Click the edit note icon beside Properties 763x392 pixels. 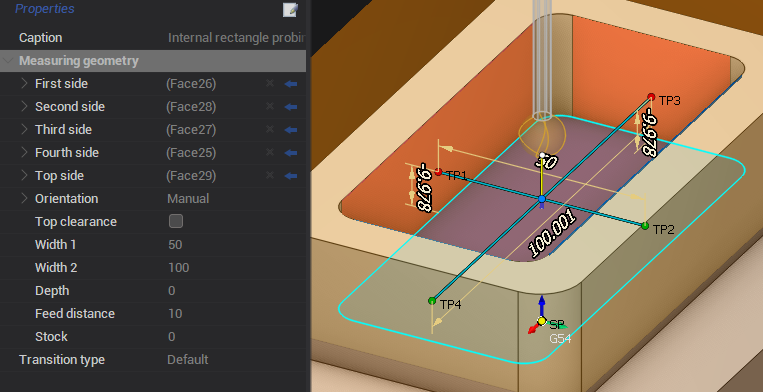coord(290,10)
